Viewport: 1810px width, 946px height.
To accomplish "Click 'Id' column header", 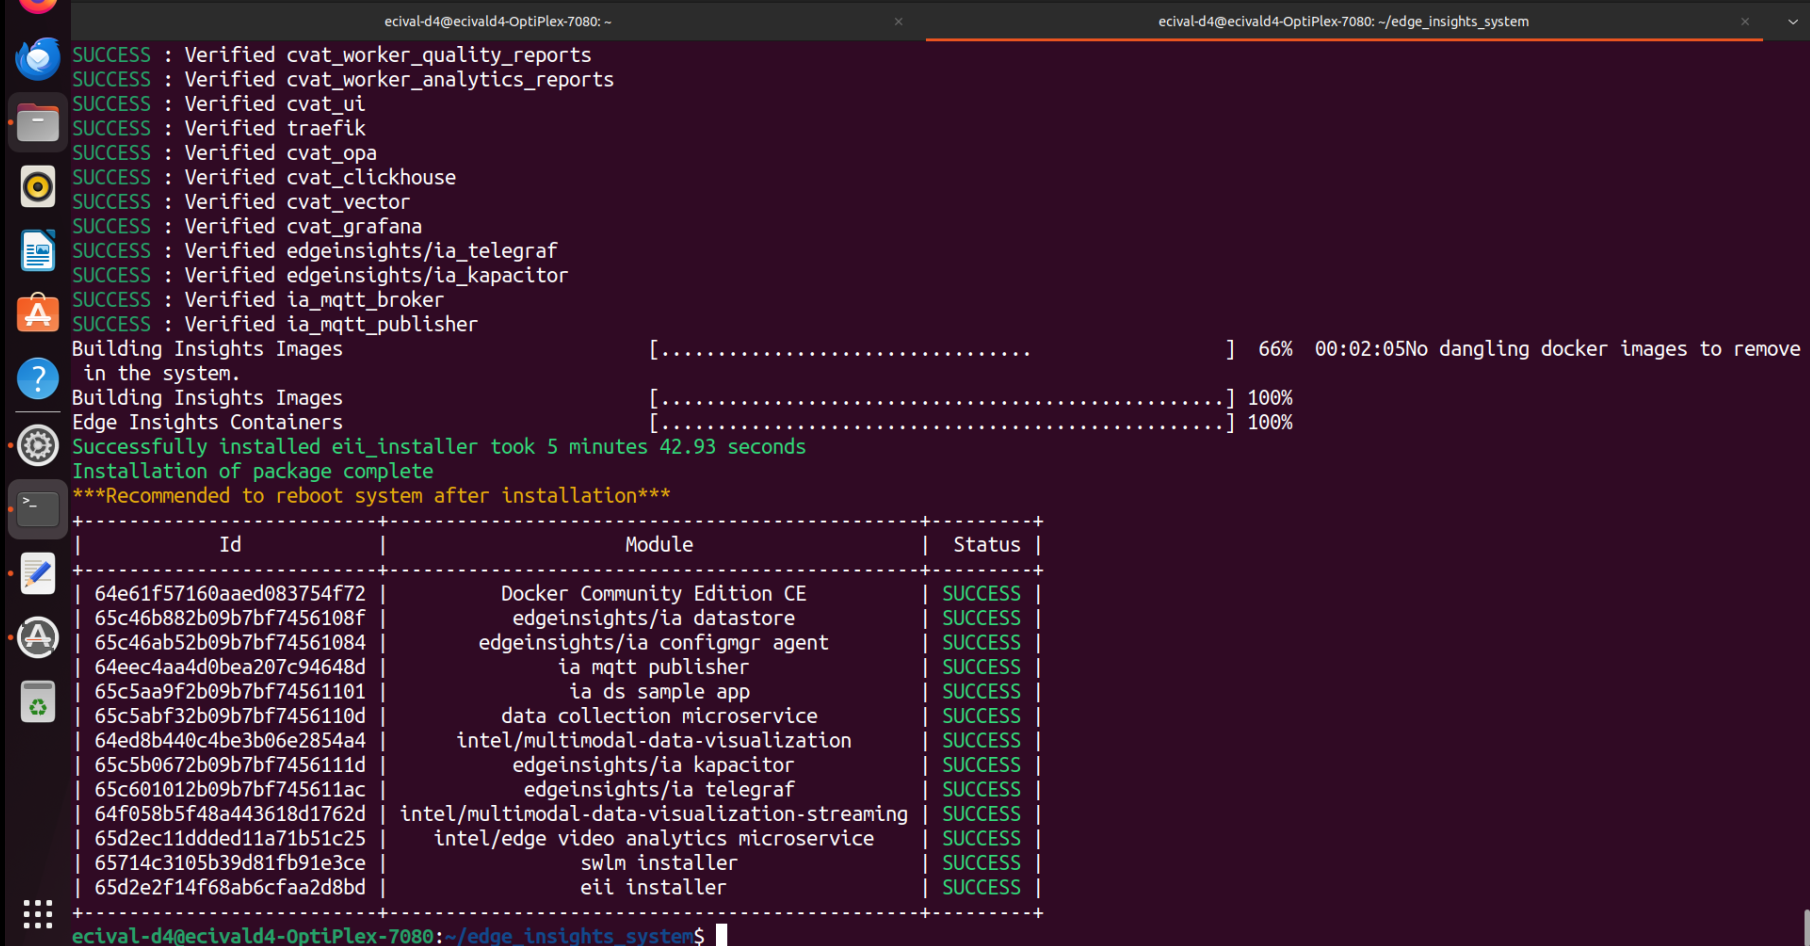I will click(x=230, y=545).
